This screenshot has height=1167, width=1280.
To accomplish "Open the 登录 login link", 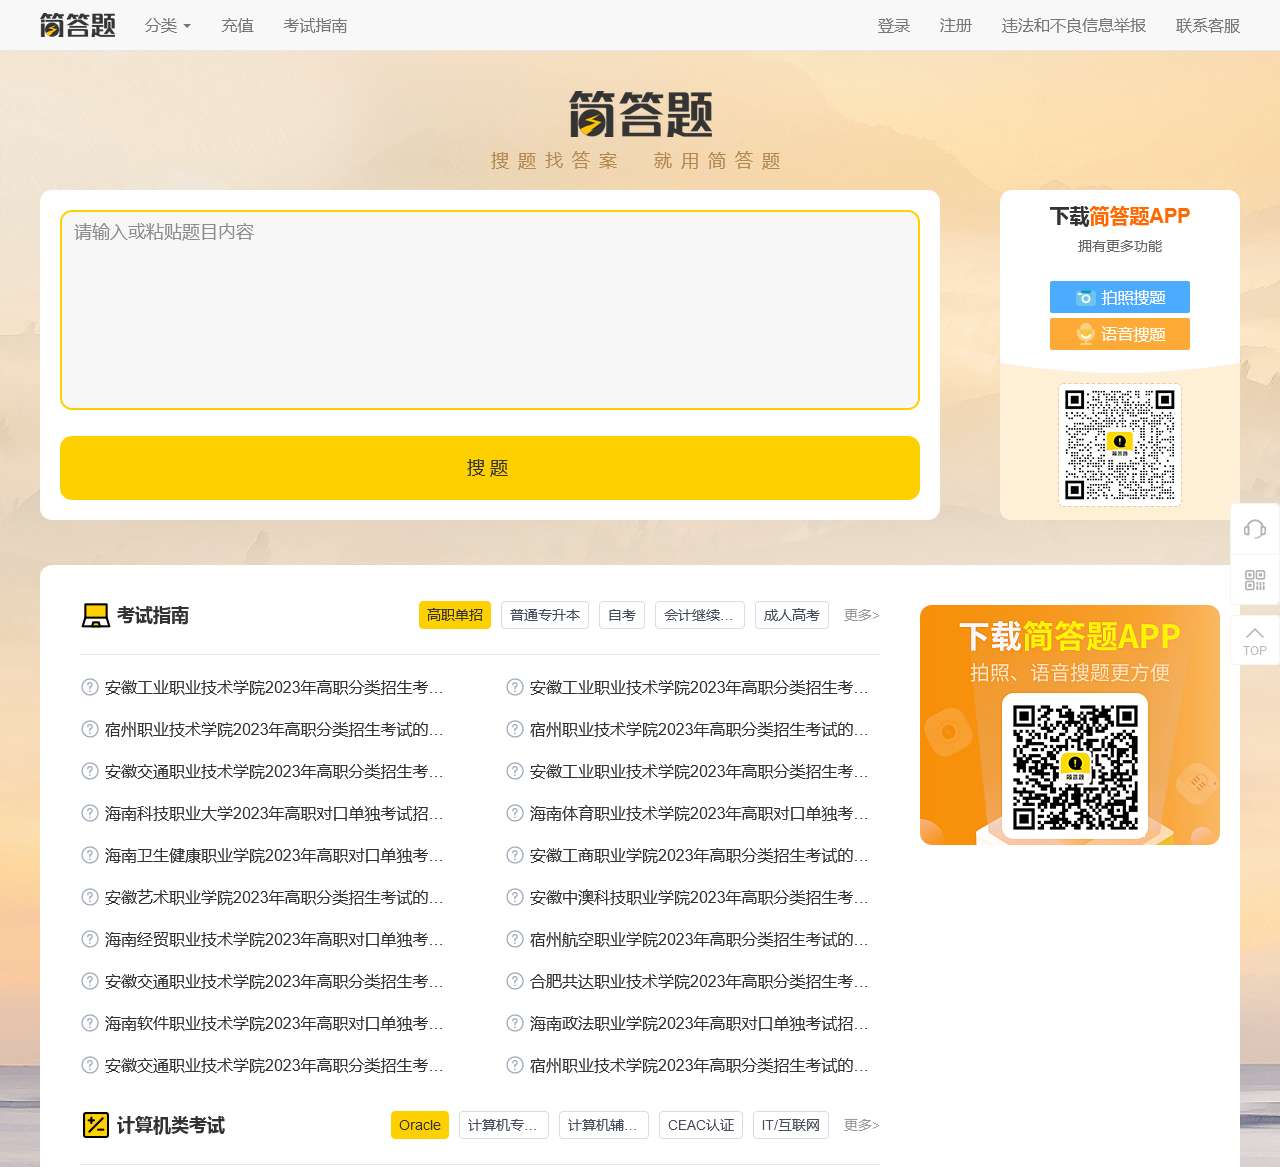I will click(893, 26).
